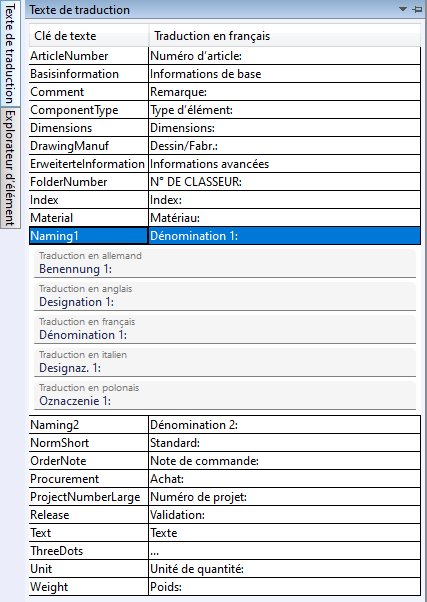Select the ArticleNumber row key
Image resolution: width=427 pixels, height=602 pixels.
point(89,56)
